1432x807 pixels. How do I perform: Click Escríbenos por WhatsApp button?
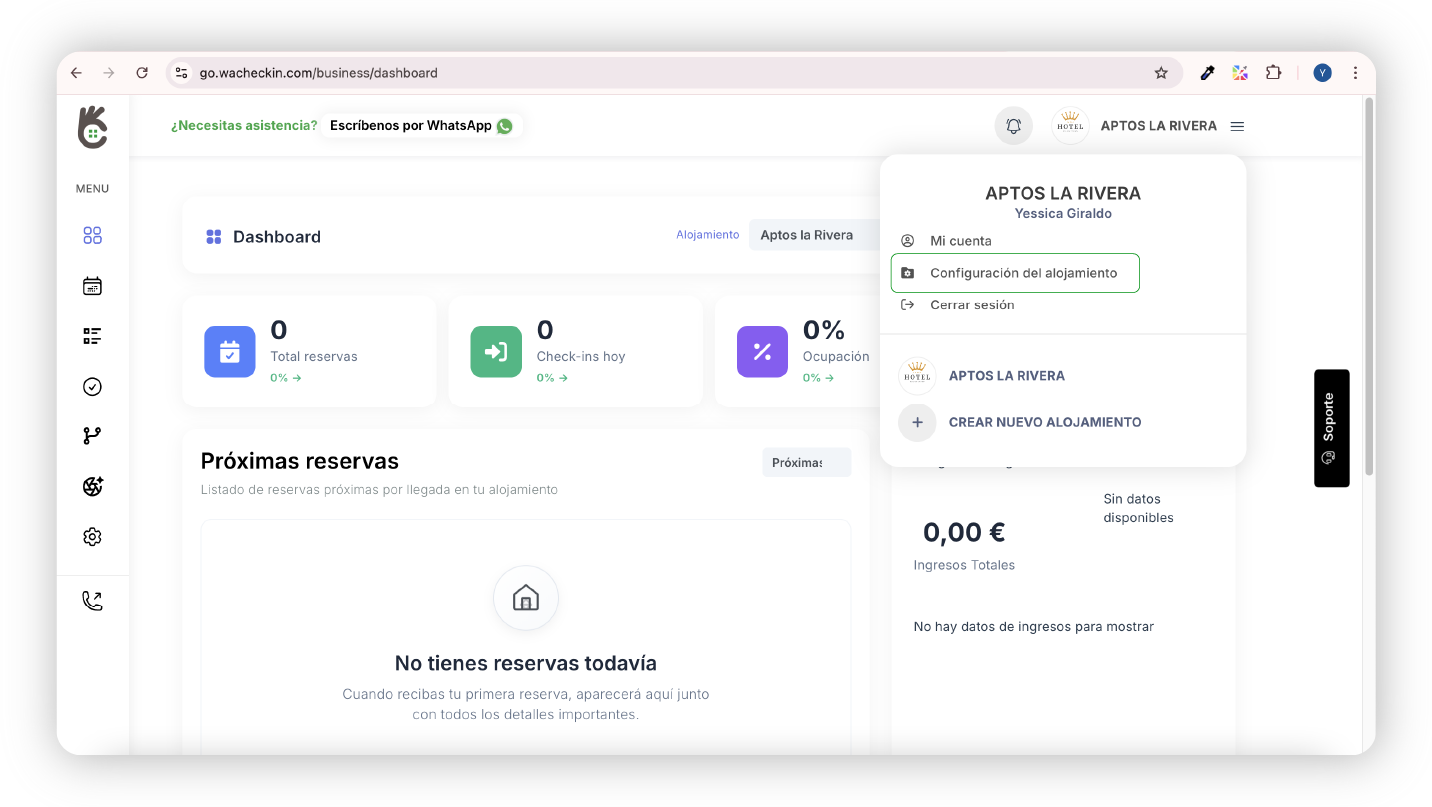point(420,126)
